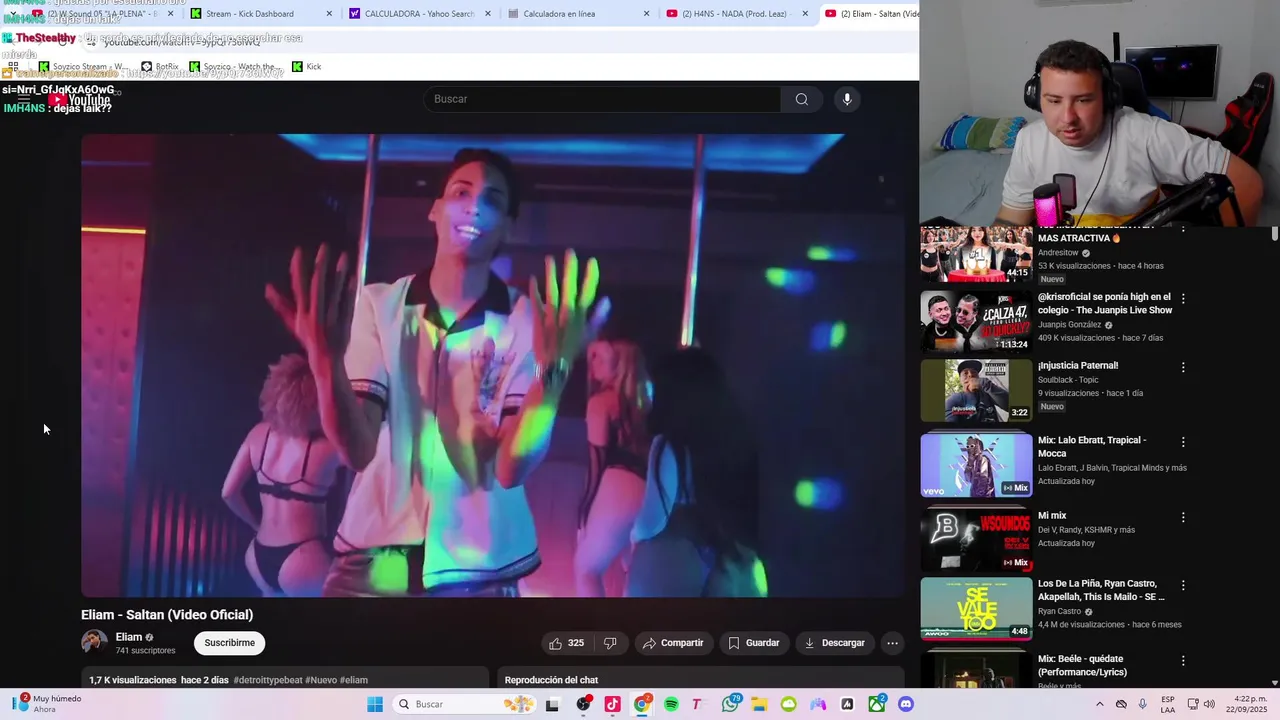The height and width of the screenshot is (720, 1280).
Task: Switch to W Sound 05 LA PLENA tab
Action: [102, 13]
